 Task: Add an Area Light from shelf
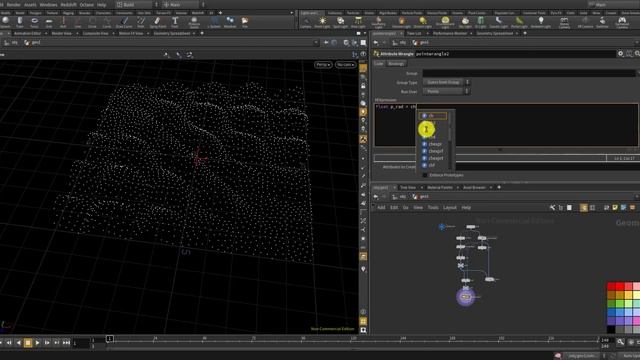click(358, 22)
